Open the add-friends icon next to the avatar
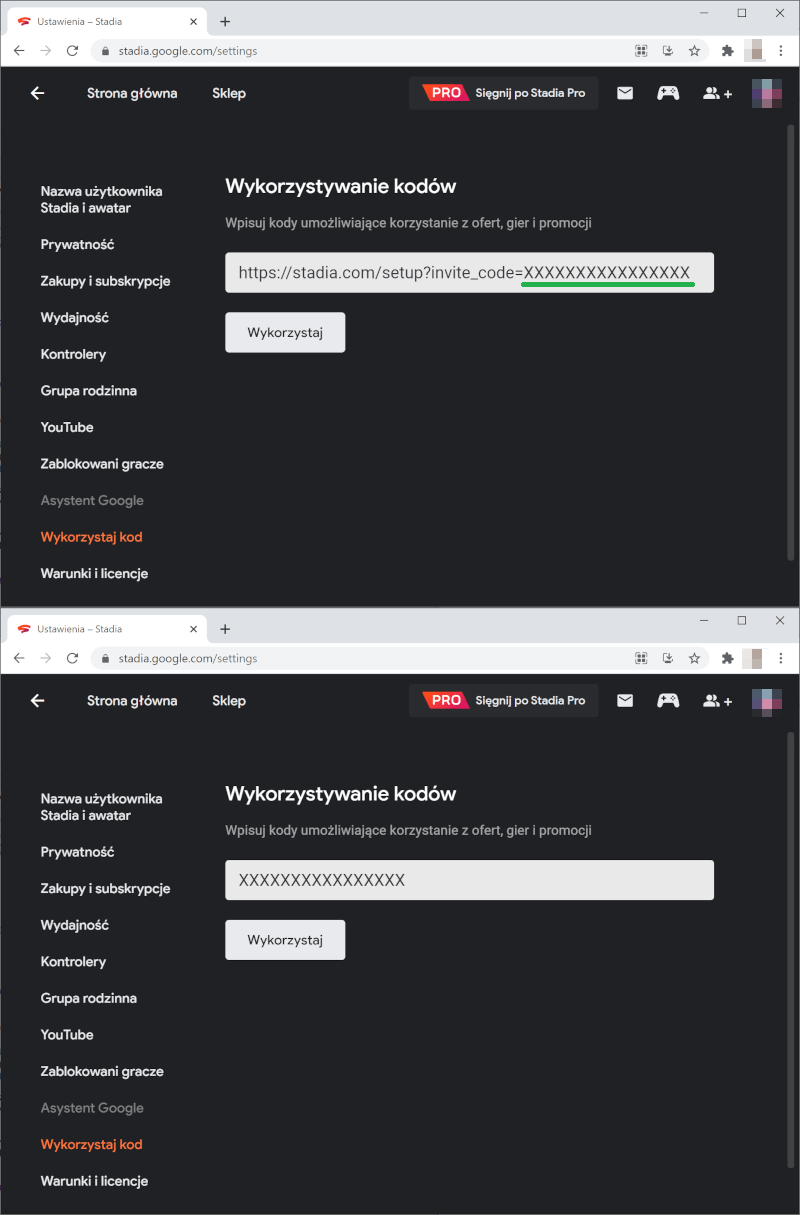 click(717, 93)
